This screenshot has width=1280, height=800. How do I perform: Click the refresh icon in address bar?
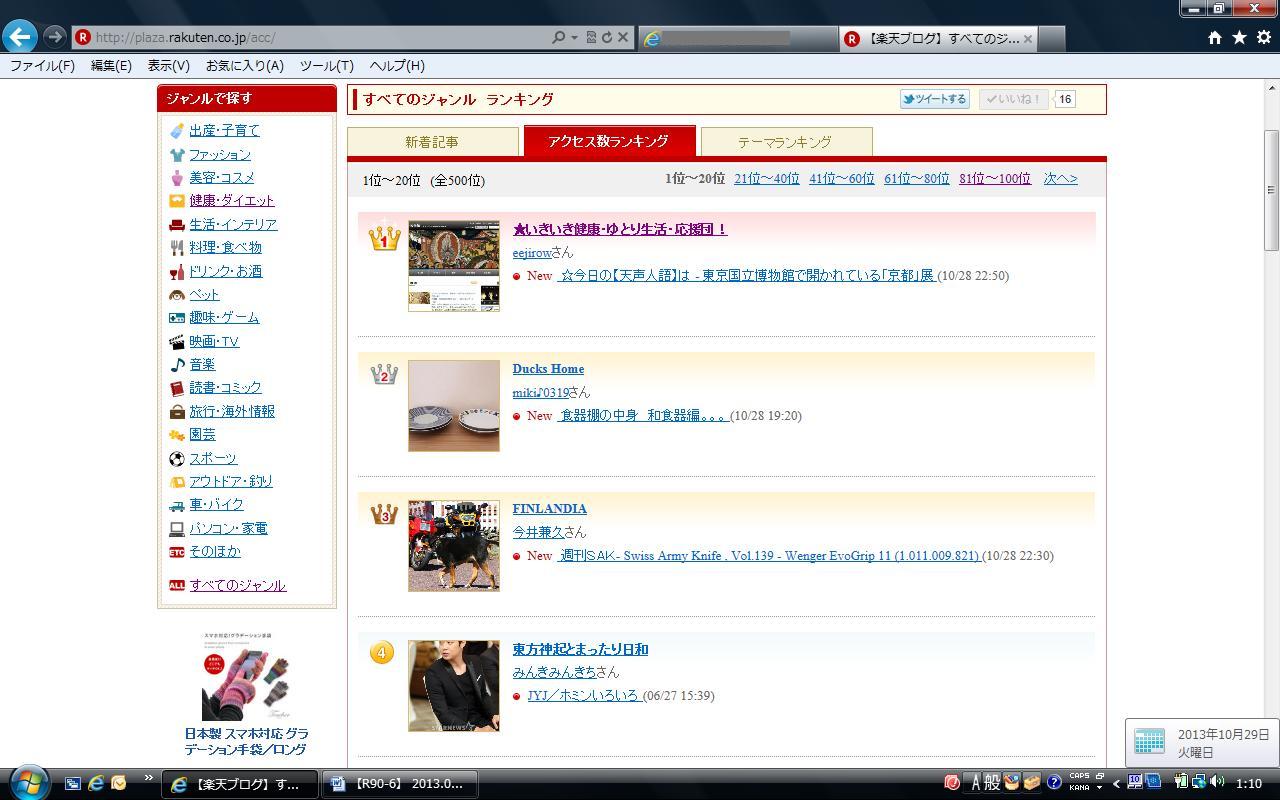click(606, 37)
